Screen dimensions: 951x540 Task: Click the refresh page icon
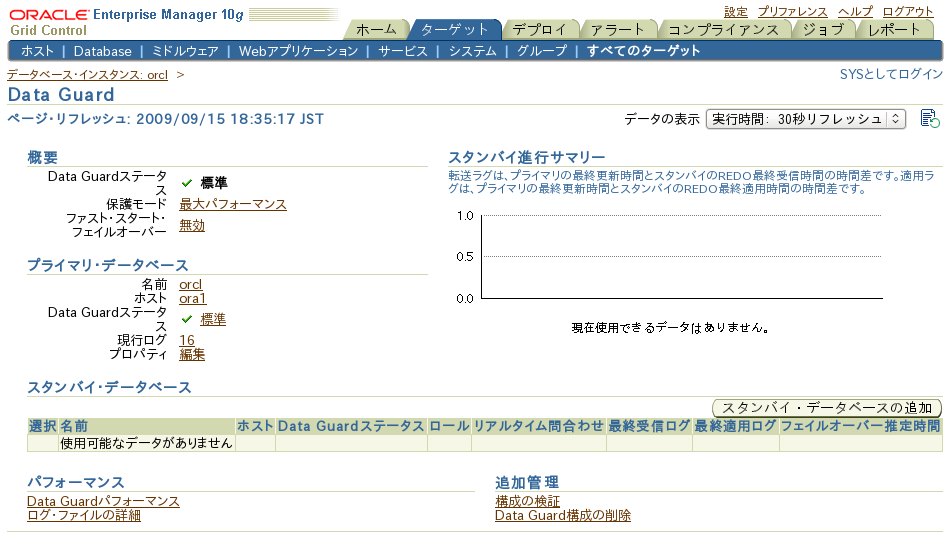(x=929, y=118)
